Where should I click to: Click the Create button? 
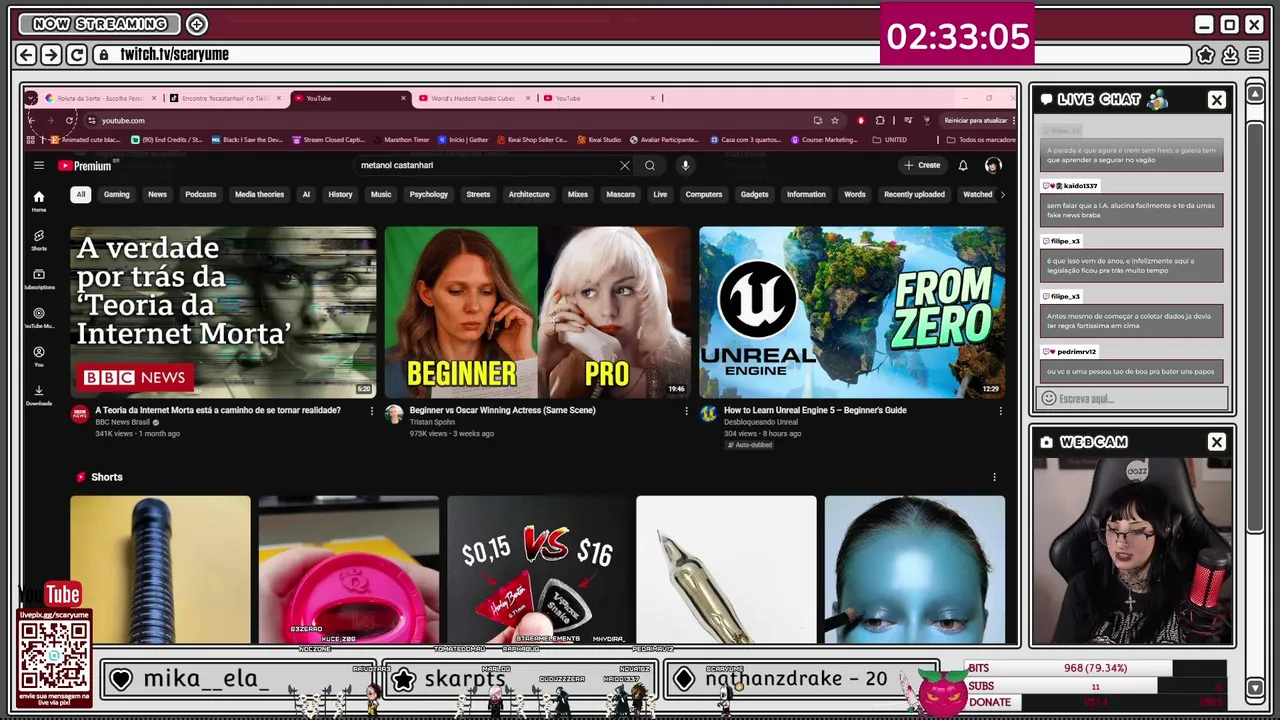tap(922, 166)
